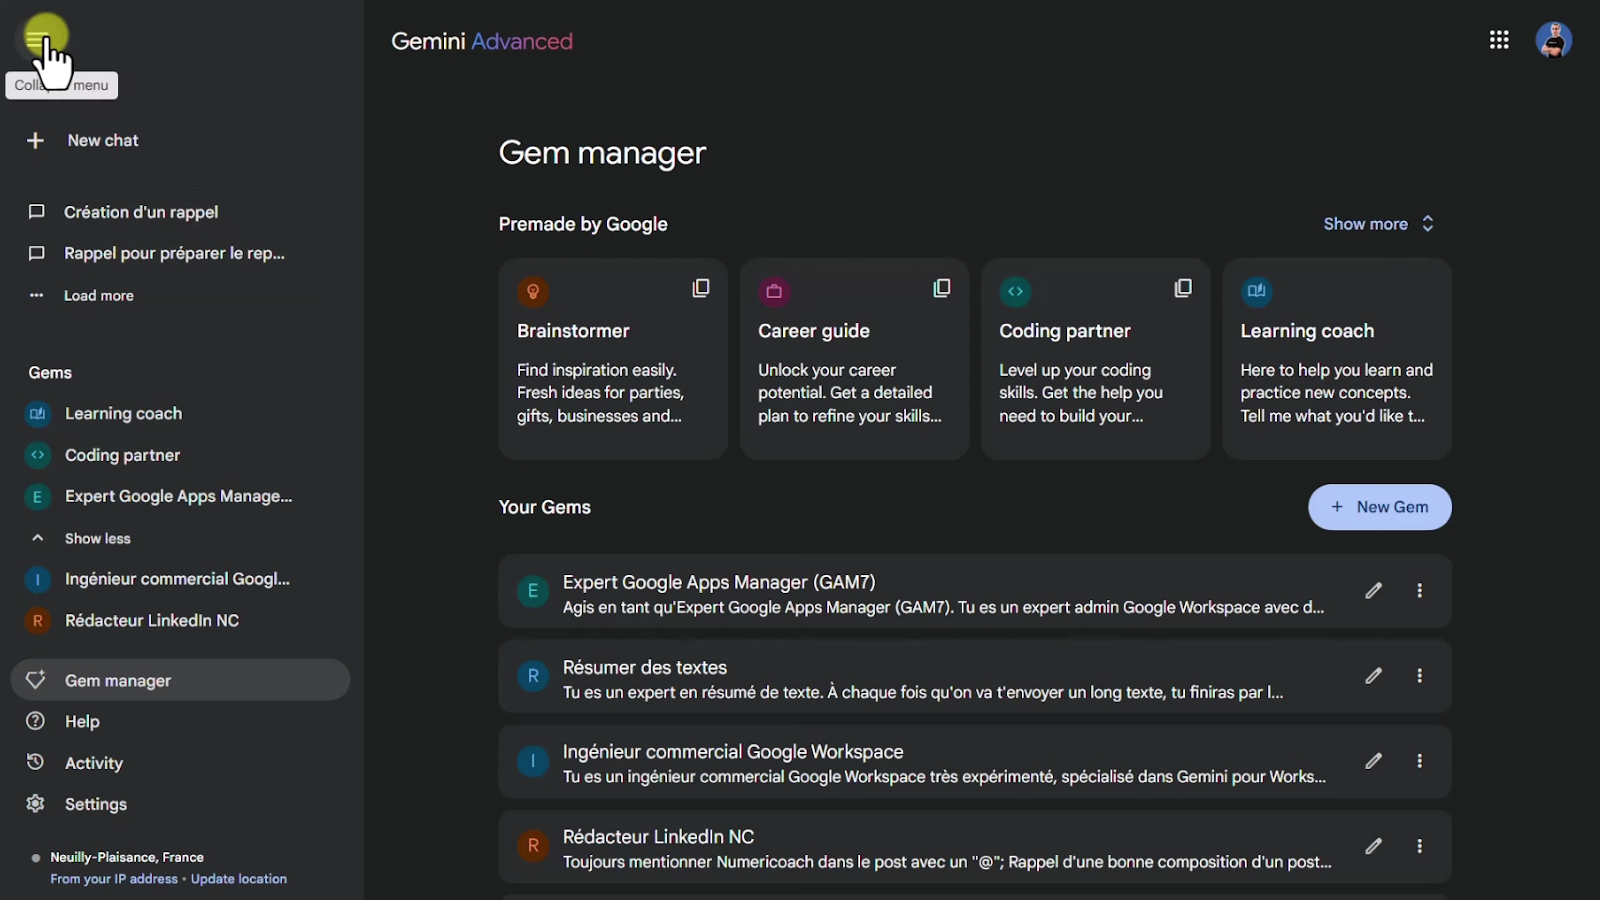1600x900 pixels.
Task: Edit the Expert Google Apps Manager (GAM7) gem
Action: click(x=1374, y=591)
